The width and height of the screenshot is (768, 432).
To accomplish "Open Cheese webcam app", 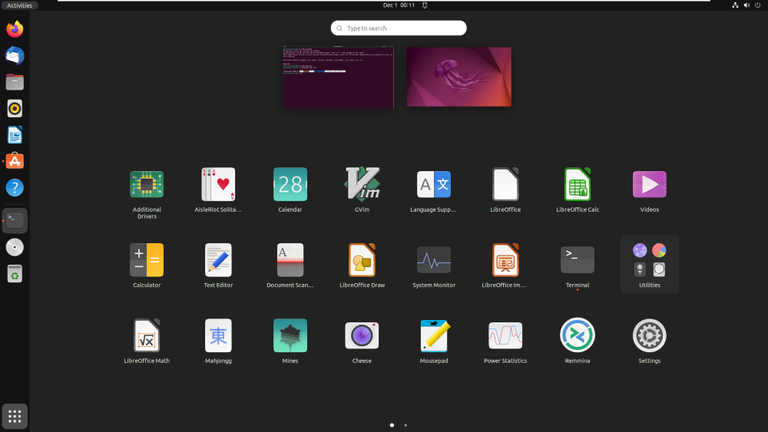I will pos(362,336).
